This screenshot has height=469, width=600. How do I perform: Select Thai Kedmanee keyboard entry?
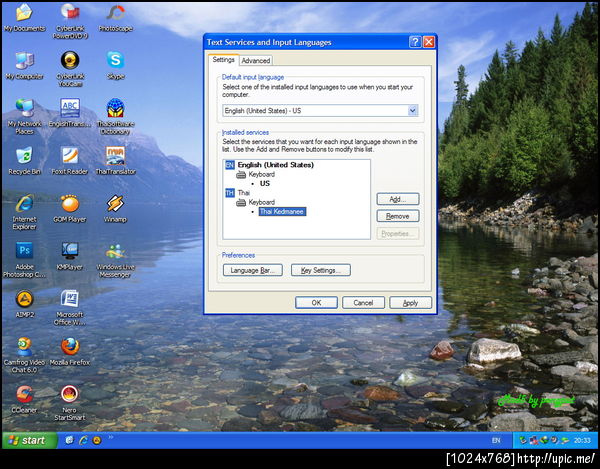tap(282, 212)
